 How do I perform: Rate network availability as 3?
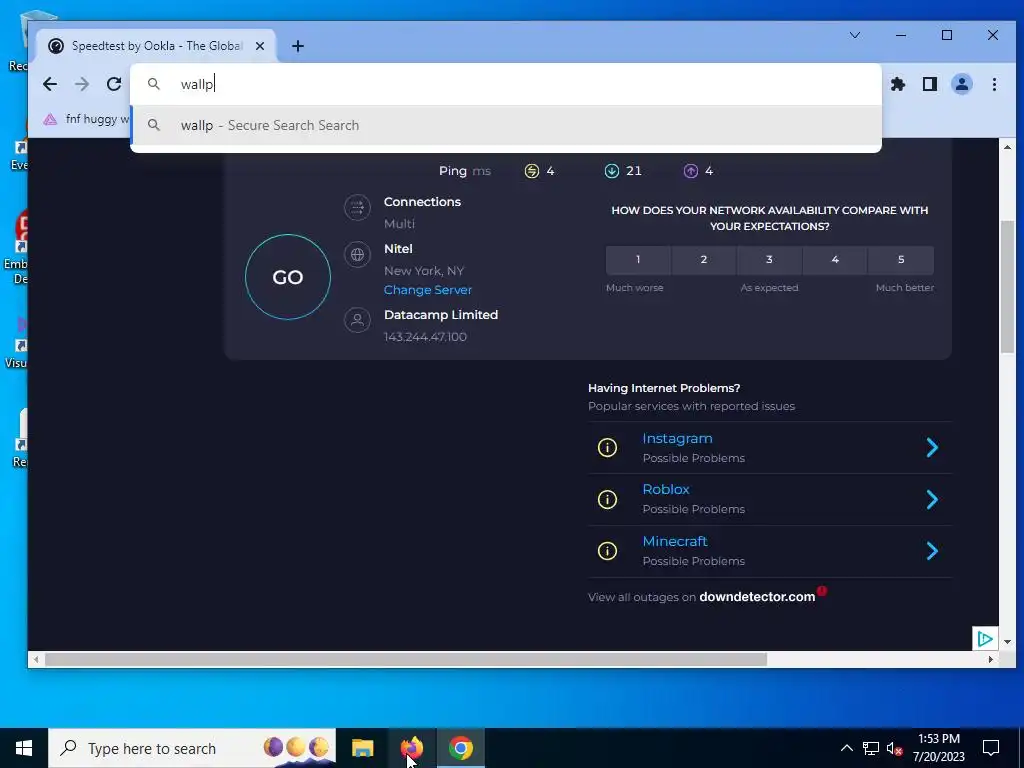click(769, 260)
